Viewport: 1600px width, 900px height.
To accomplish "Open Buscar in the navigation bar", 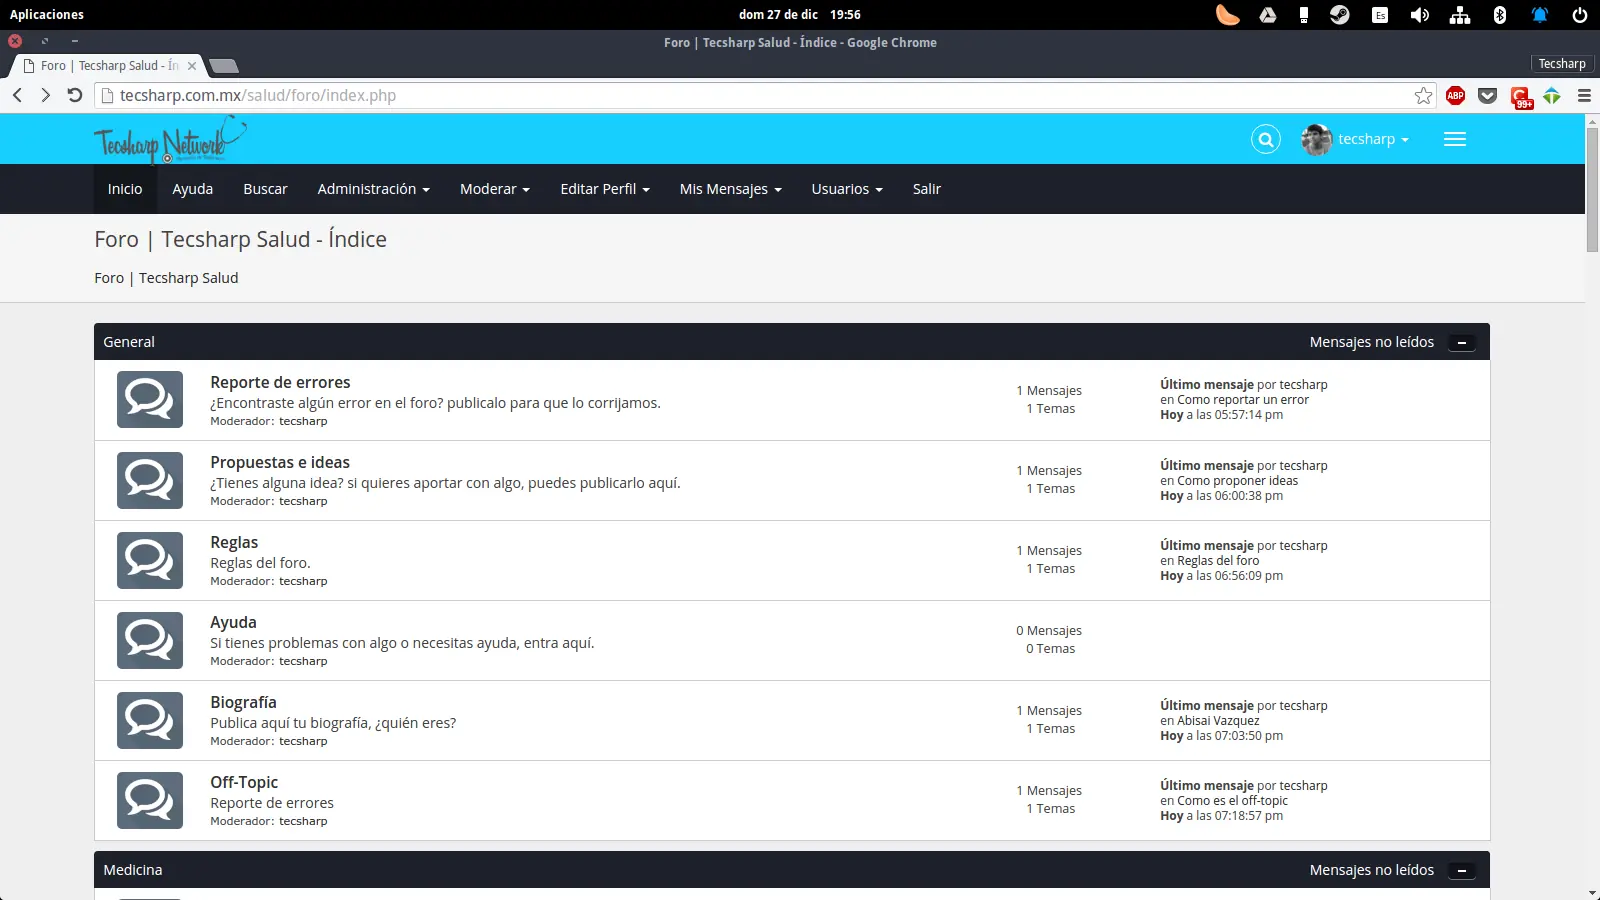I will coord(265,189).
